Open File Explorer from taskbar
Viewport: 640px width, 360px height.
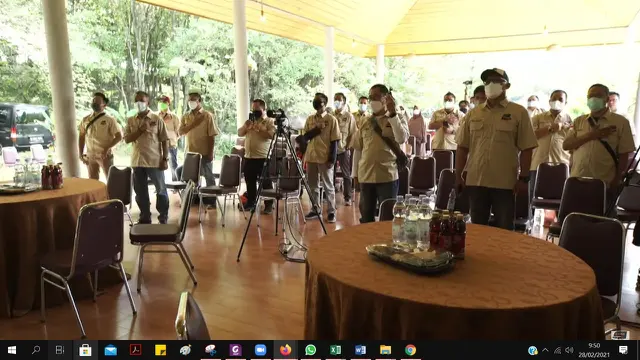point(385,350)
